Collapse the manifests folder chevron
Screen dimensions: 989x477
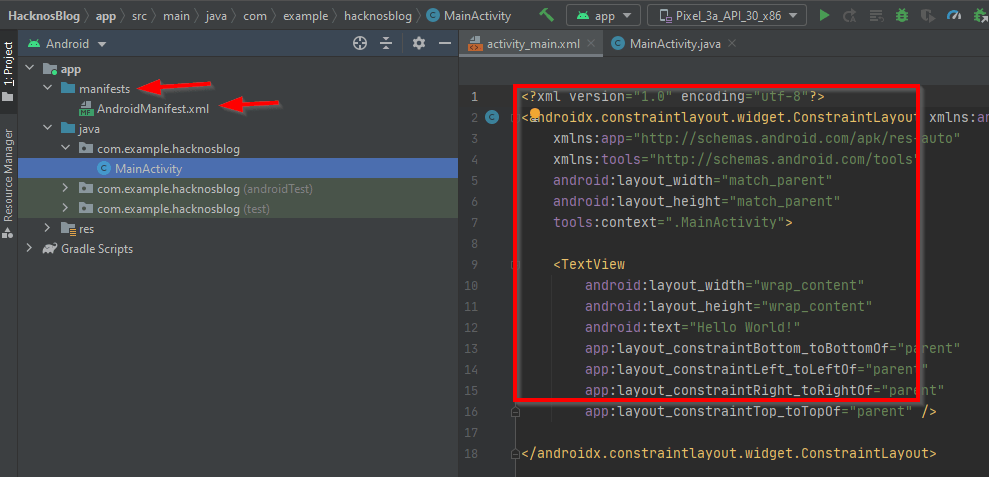click(x=47, y=88)
